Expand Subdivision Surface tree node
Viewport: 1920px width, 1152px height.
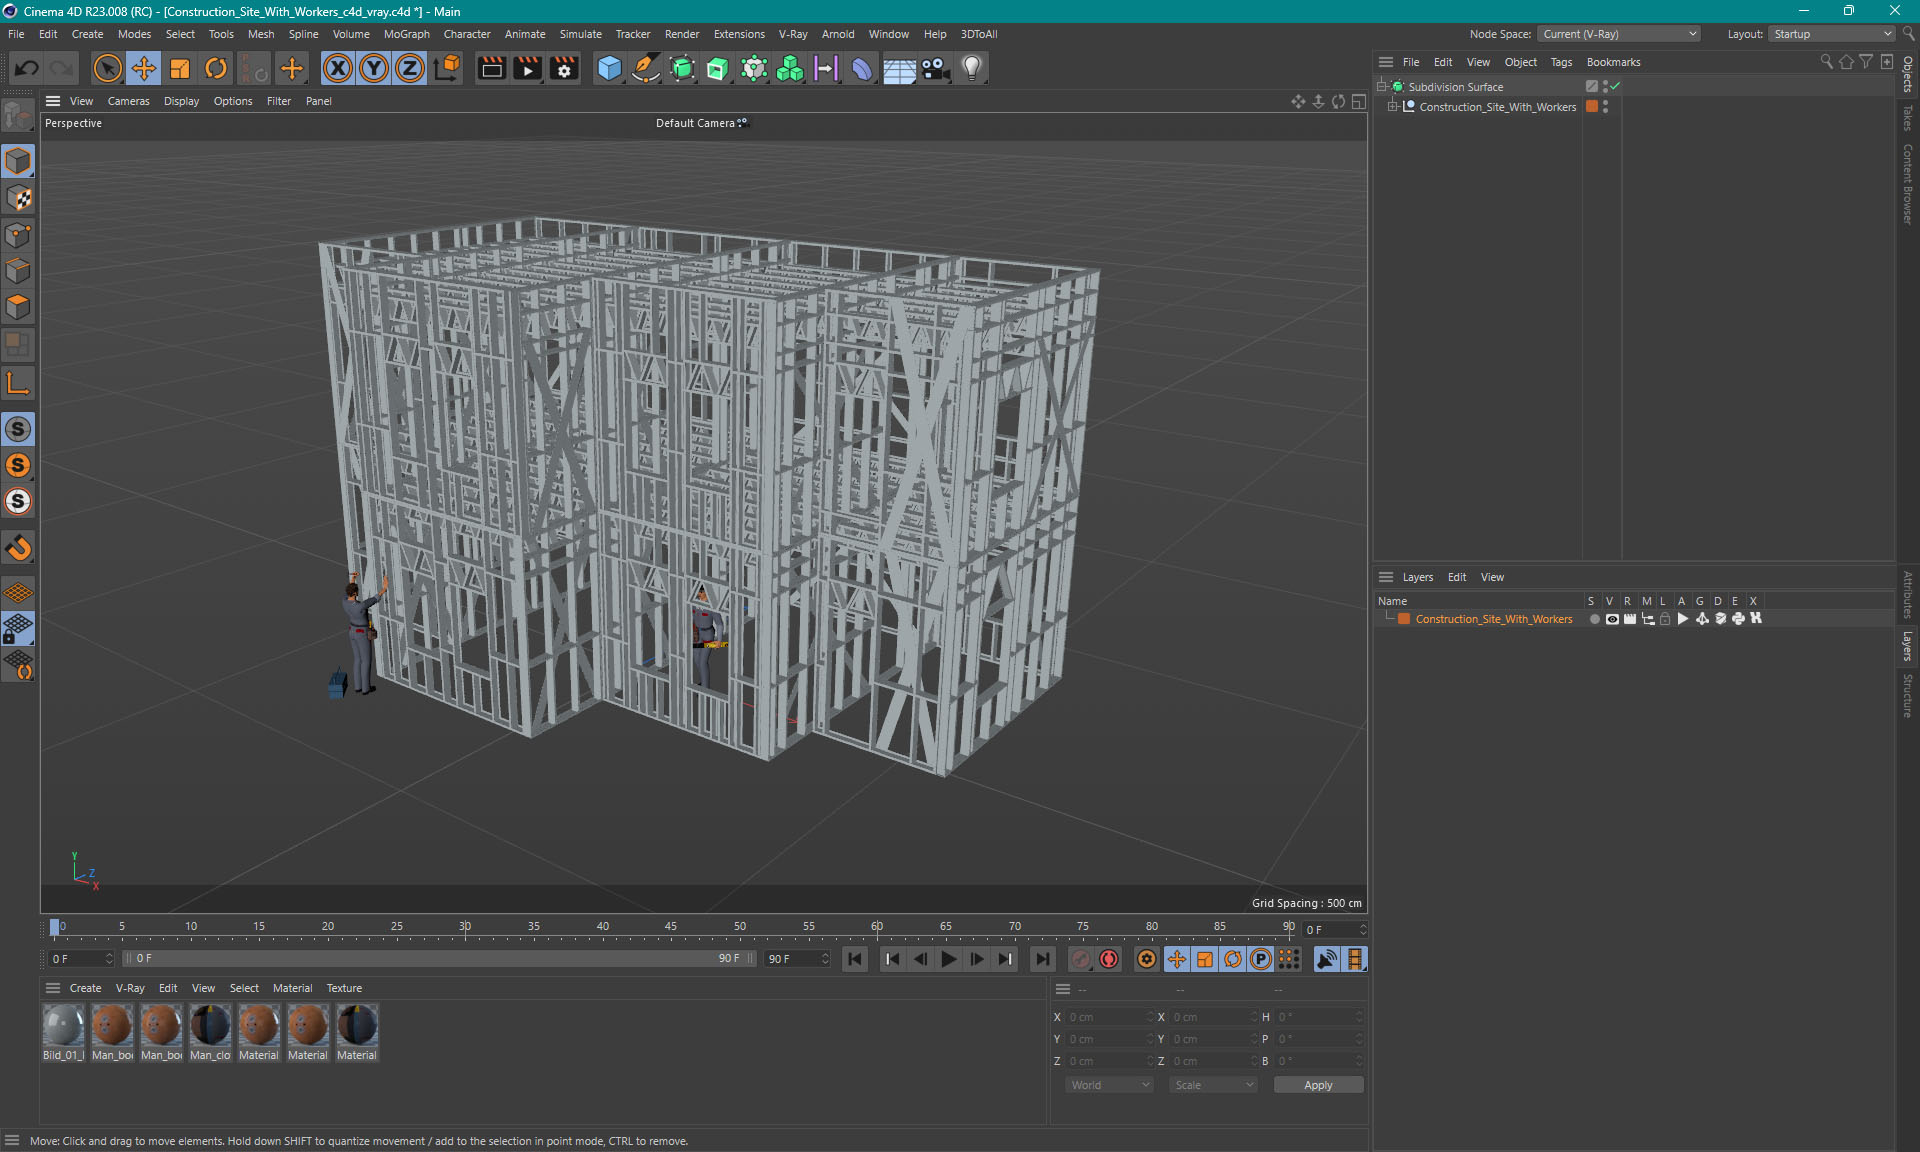[1382, 86]
